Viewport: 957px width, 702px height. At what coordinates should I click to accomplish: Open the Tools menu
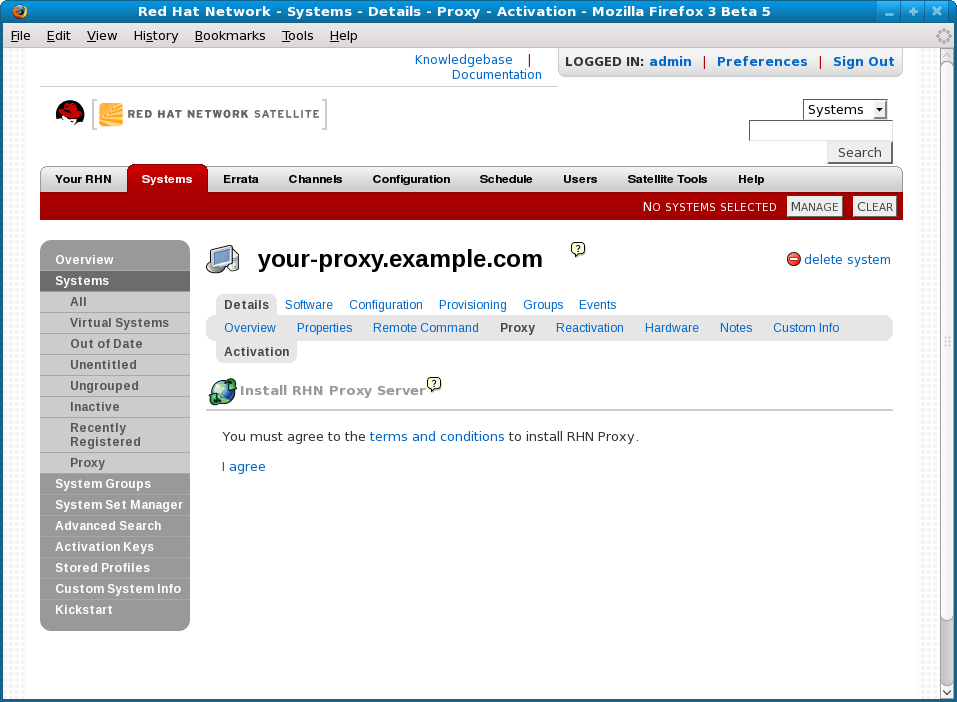[297, 36]
